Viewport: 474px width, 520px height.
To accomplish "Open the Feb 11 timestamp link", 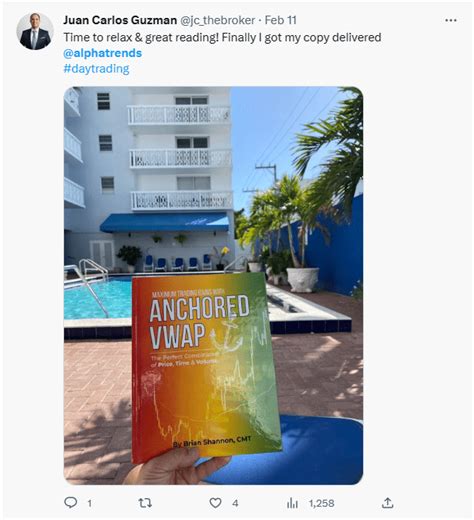I will click(x=280, y=20).
